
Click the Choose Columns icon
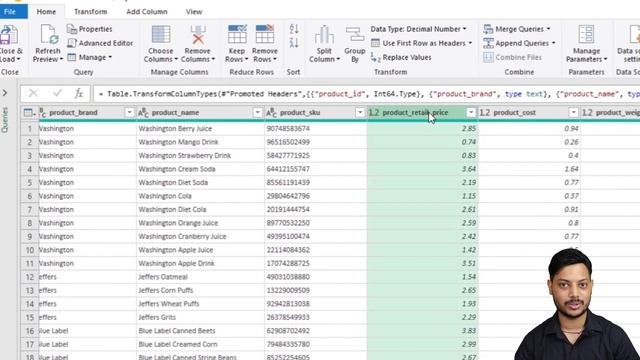point(161,34)
